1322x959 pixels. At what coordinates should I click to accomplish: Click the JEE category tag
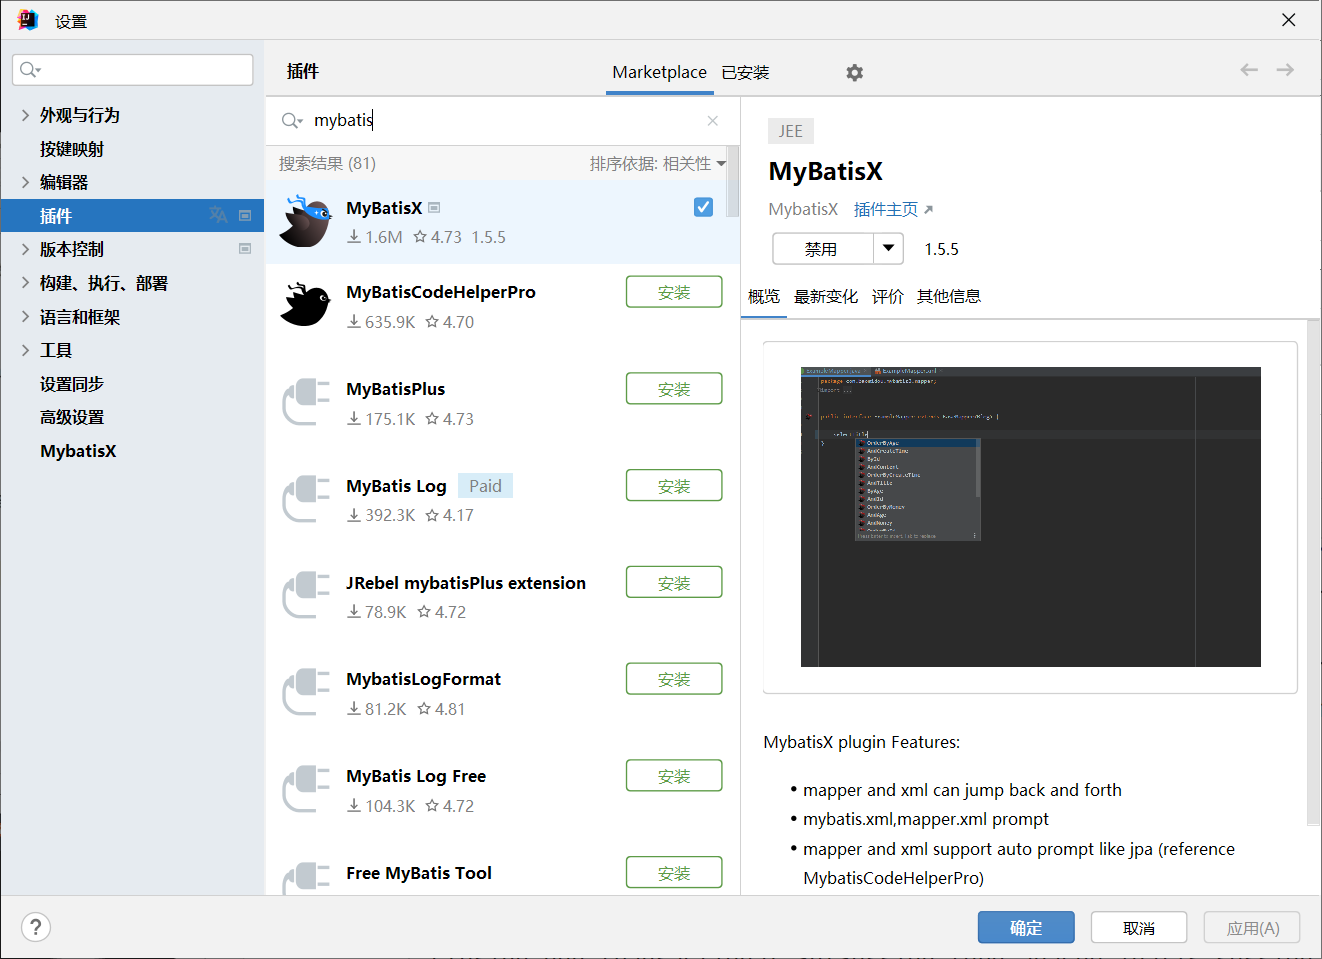[791, 131]
